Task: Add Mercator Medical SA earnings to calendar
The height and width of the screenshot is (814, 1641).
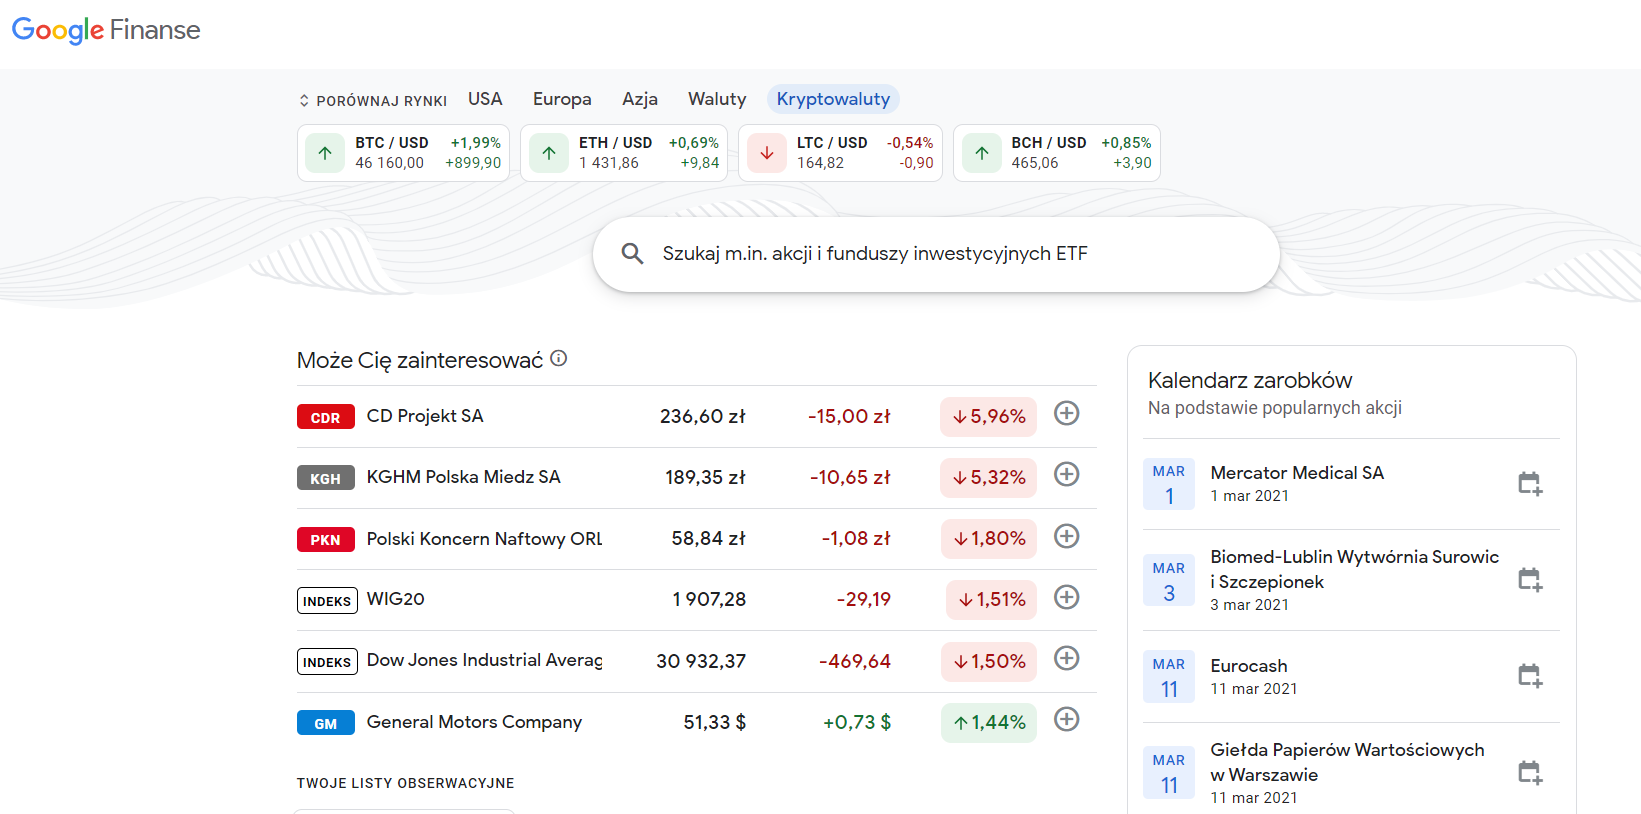Action: coord(1530,484)
